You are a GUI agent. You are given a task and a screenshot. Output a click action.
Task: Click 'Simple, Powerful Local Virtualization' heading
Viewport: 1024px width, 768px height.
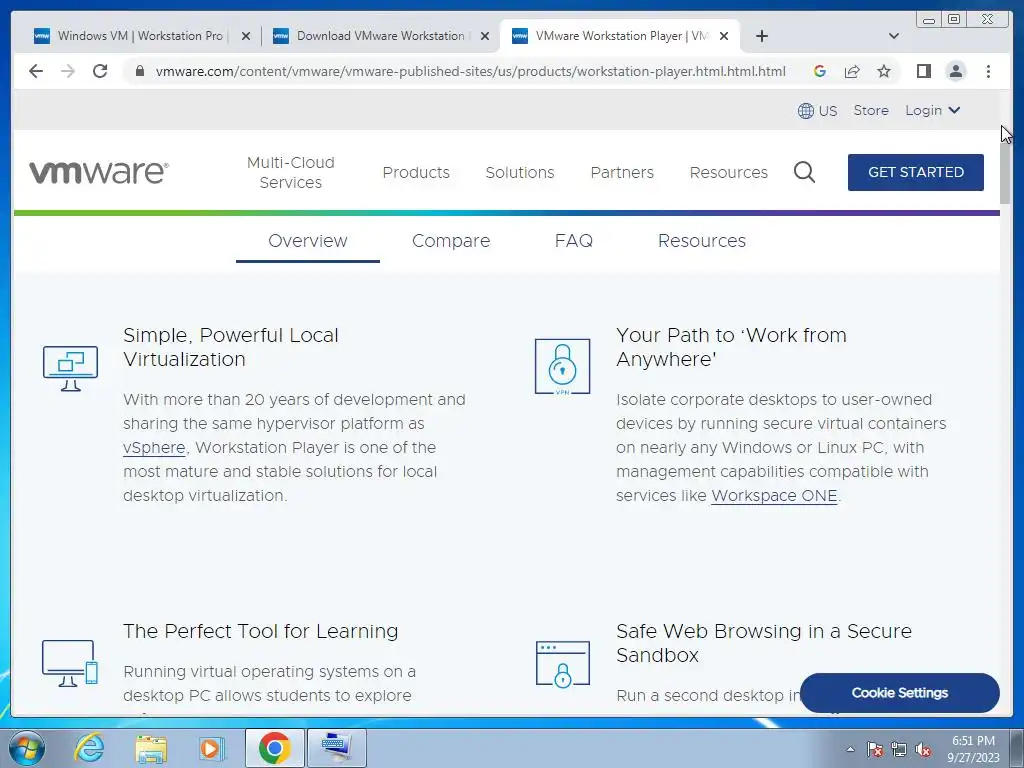click(x=231, y=347)
